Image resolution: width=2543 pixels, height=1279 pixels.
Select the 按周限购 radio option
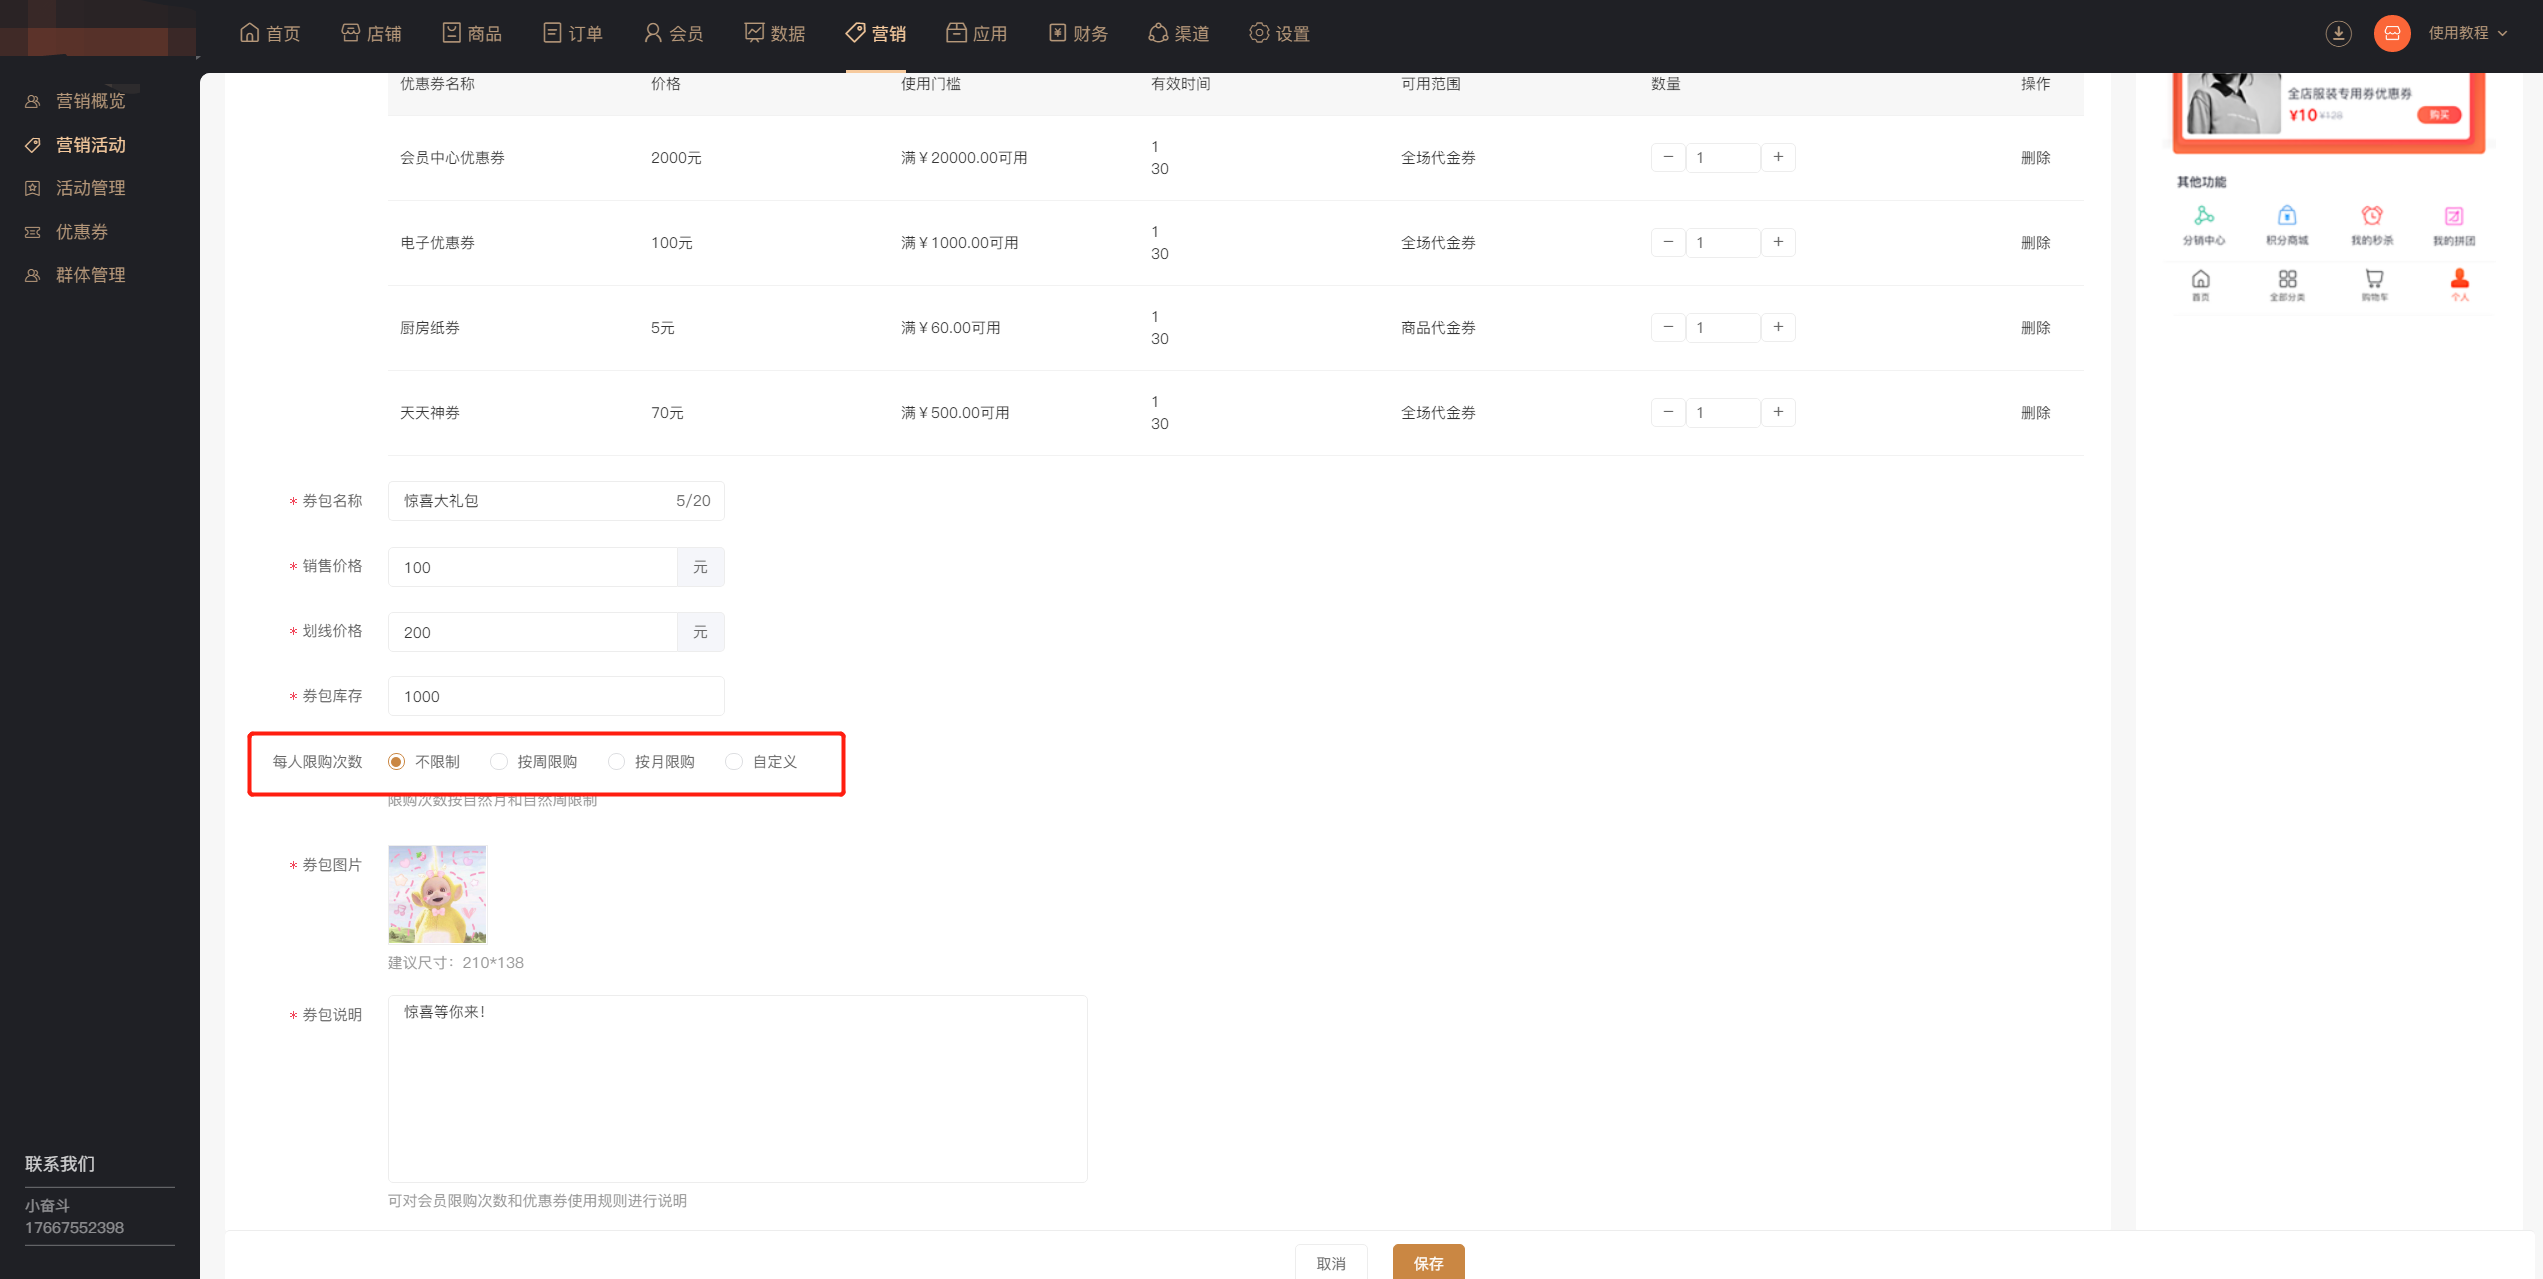[499, 762]
